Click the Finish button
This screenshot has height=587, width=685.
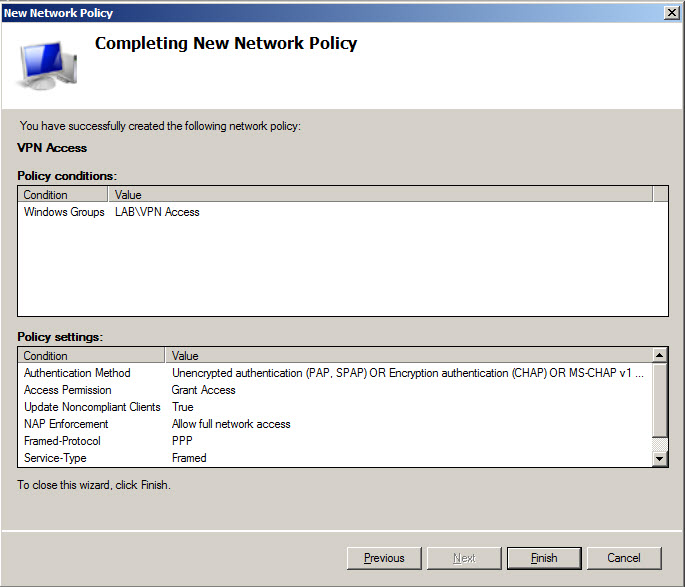[544, 558]
